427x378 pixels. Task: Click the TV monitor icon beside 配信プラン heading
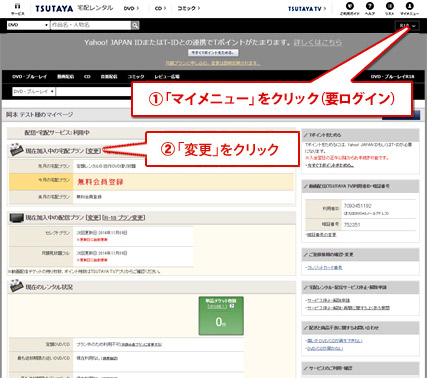click(16, 218)
